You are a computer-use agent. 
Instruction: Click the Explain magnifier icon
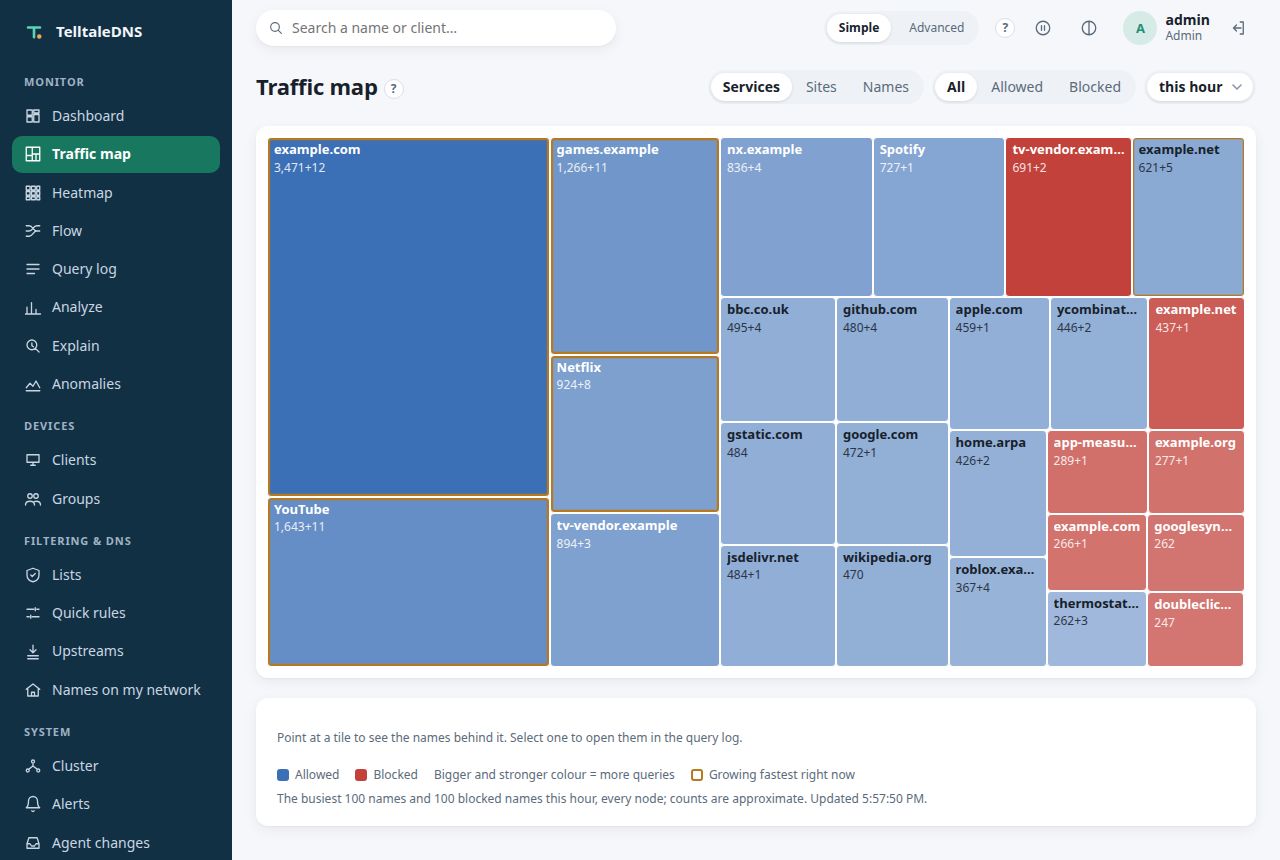tap(33, 346)
